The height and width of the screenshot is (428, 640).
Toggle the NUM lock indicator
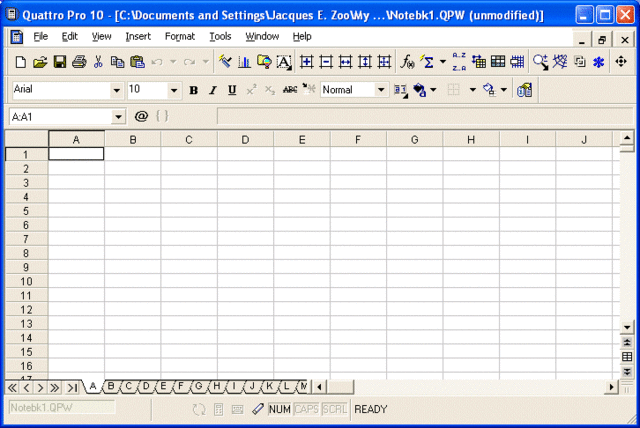(x=280, y=409)
